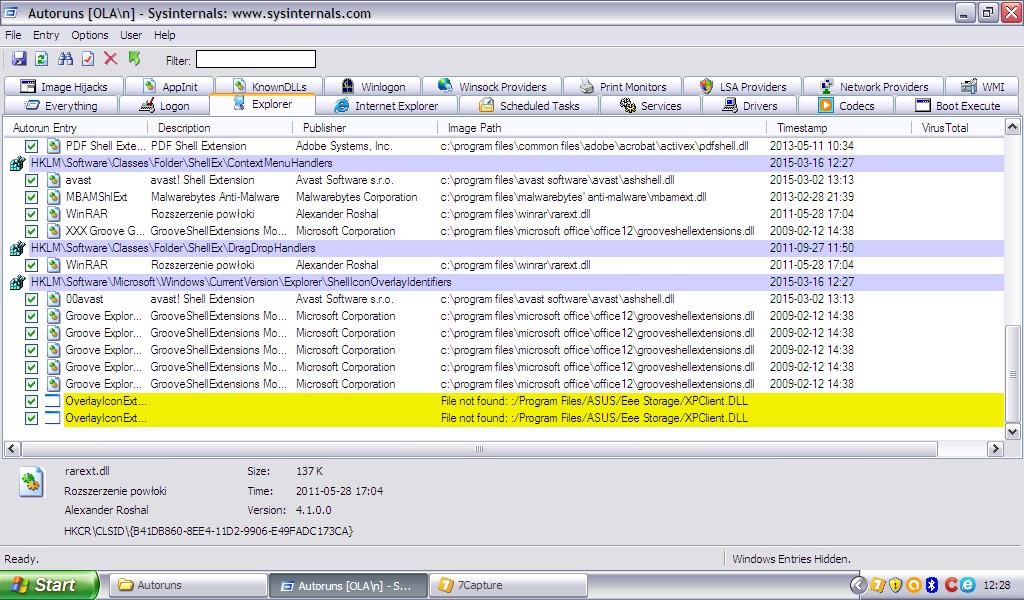This screenshot has height=600, width=1024.
Task: Open the Services tab
Action: pos(650,106)
